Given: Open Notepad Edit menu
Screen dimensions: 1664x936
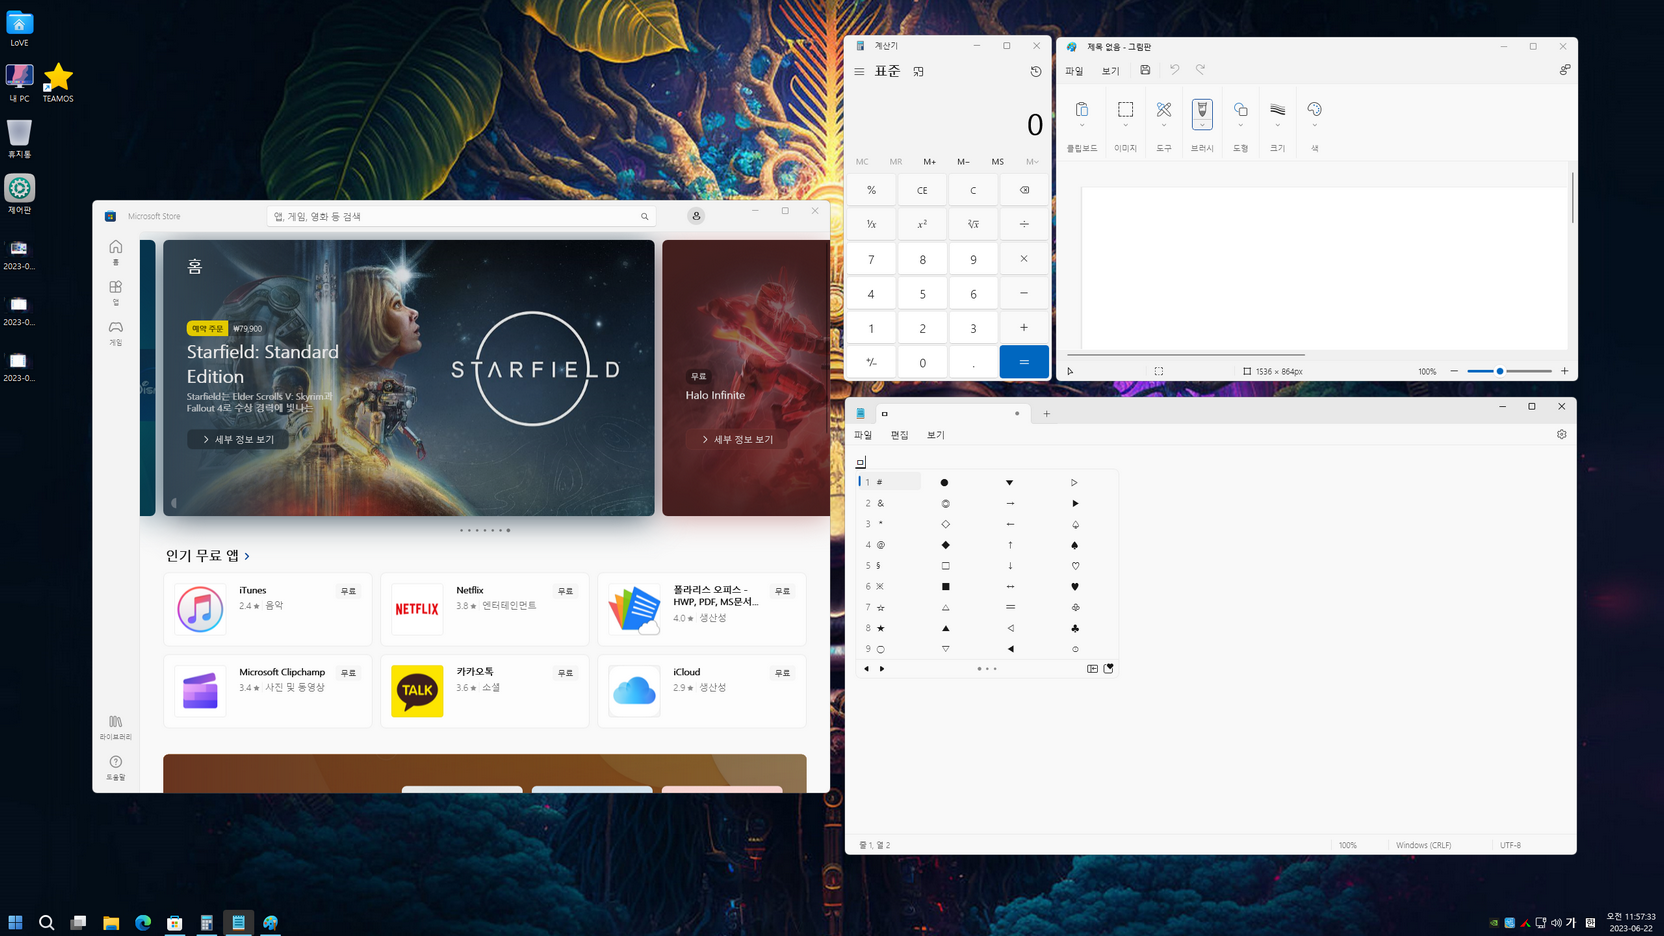Looking at the screenshot, I should (899, 435).
